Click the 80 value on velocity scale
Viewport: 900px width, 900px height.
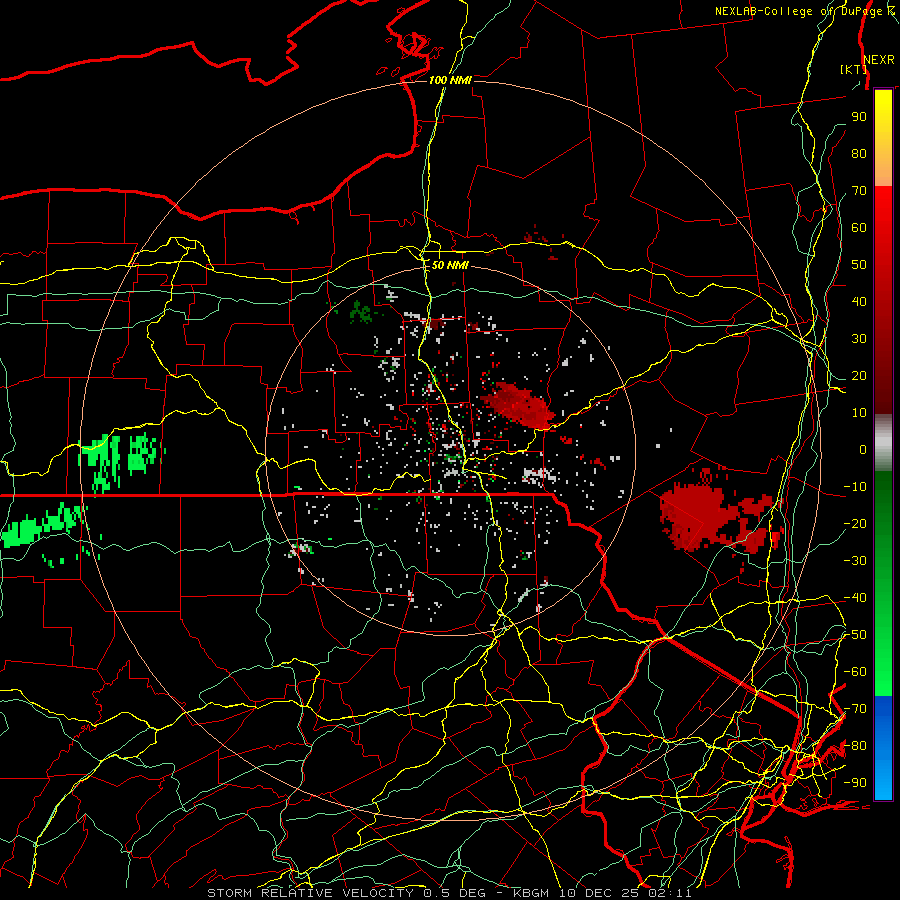[859, 153]
